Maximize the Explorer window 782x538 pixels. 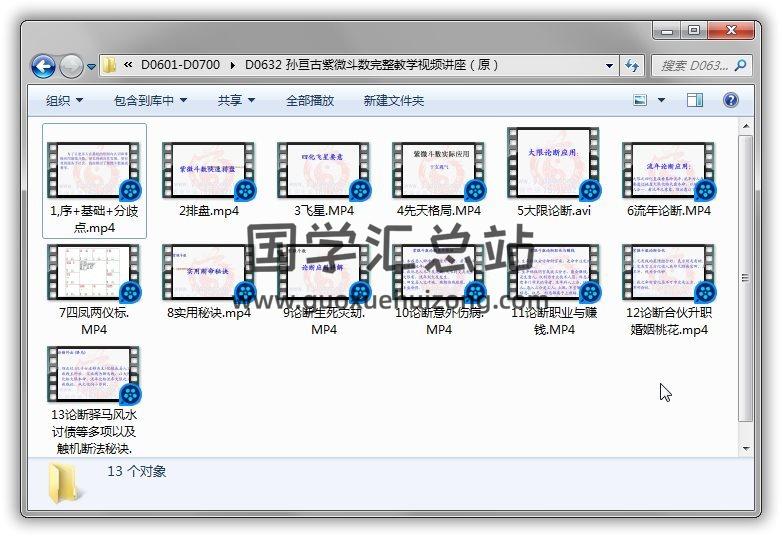(x=693, y=30)
